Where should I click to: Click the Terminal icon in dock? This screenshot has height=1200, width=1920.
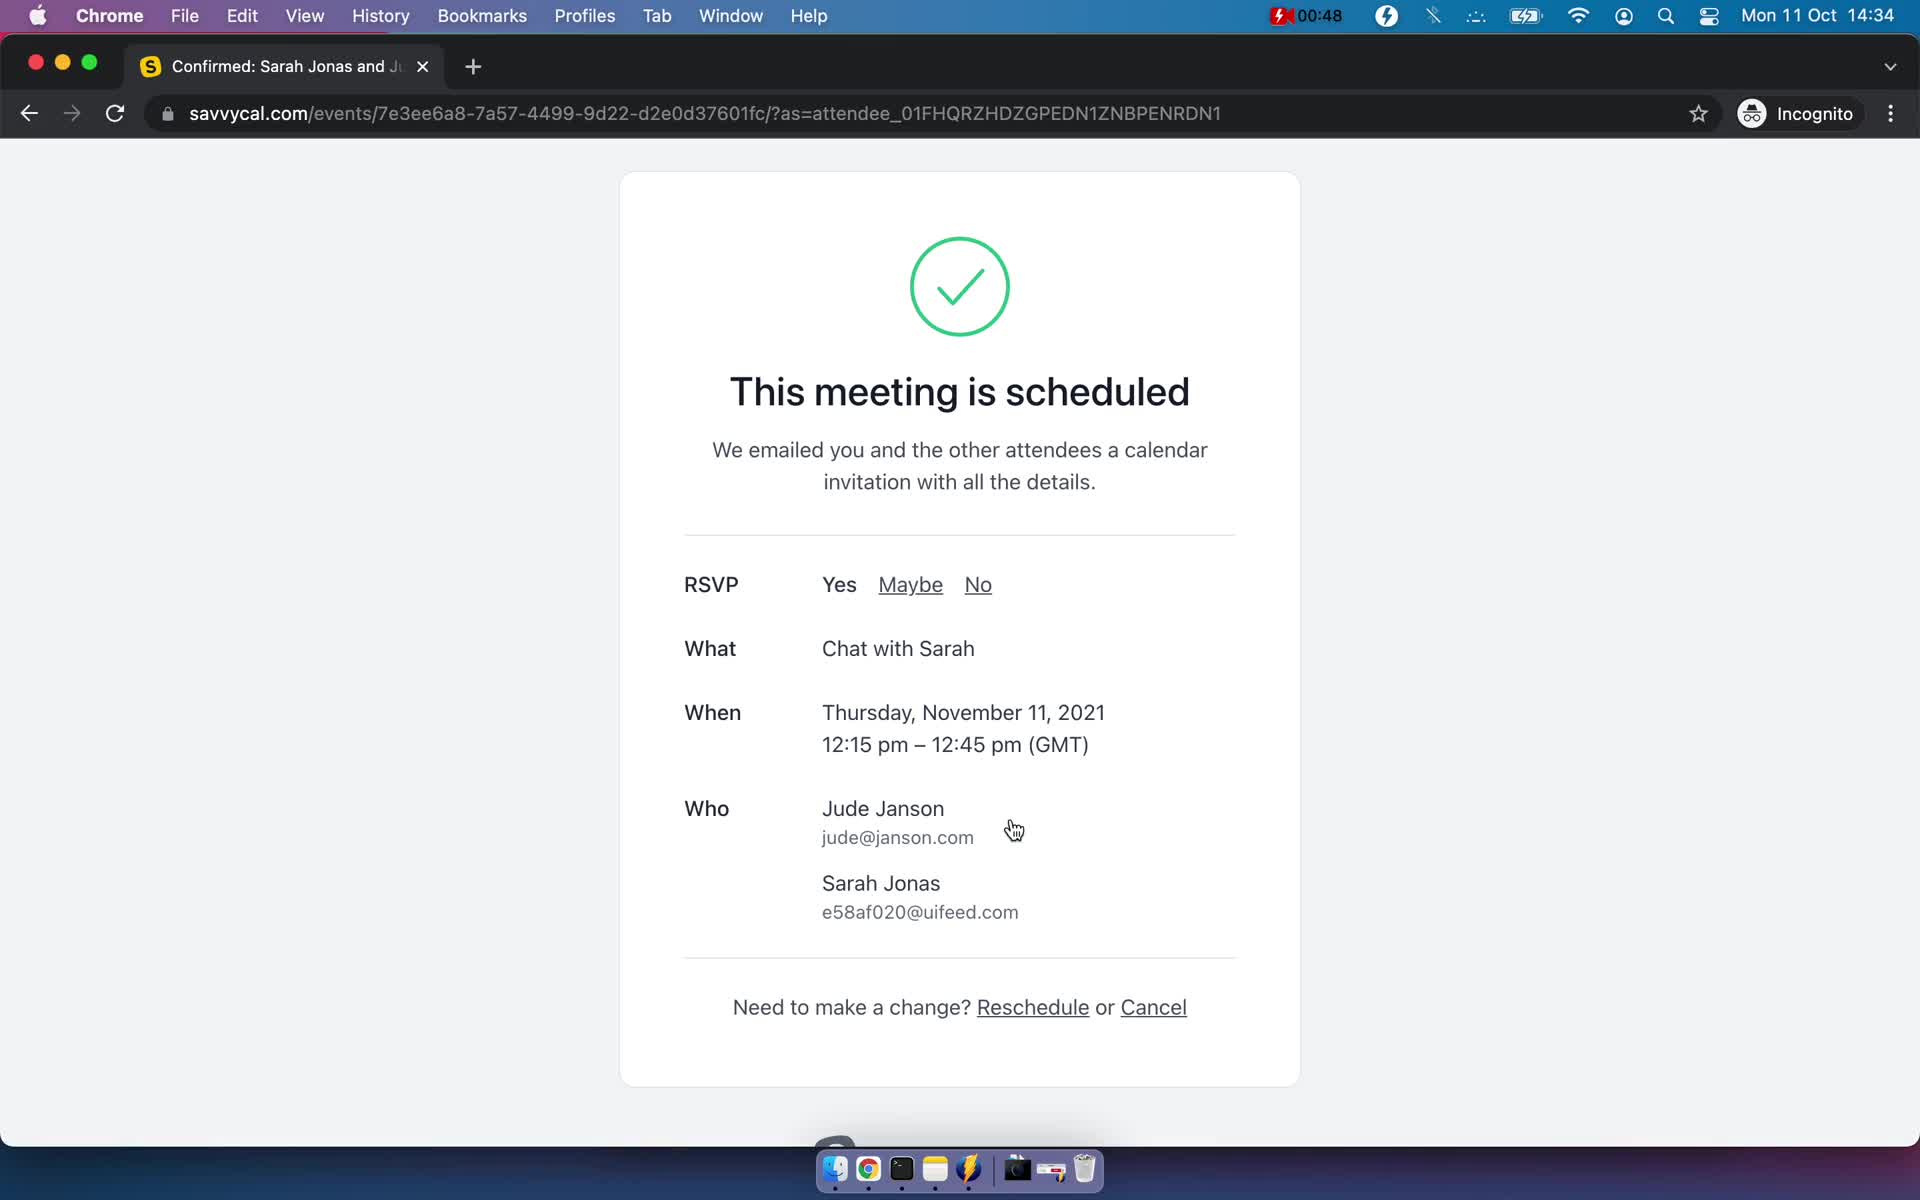[x=900, y=1170]
